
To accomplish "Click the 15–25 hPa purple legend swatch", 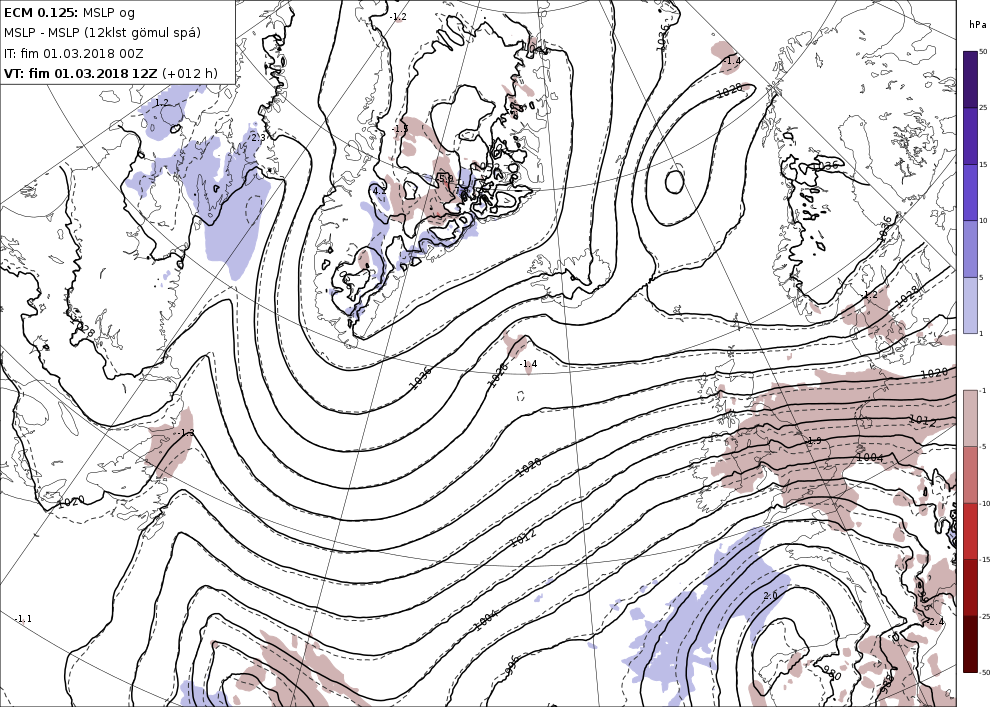I will (x=970, y=136).
